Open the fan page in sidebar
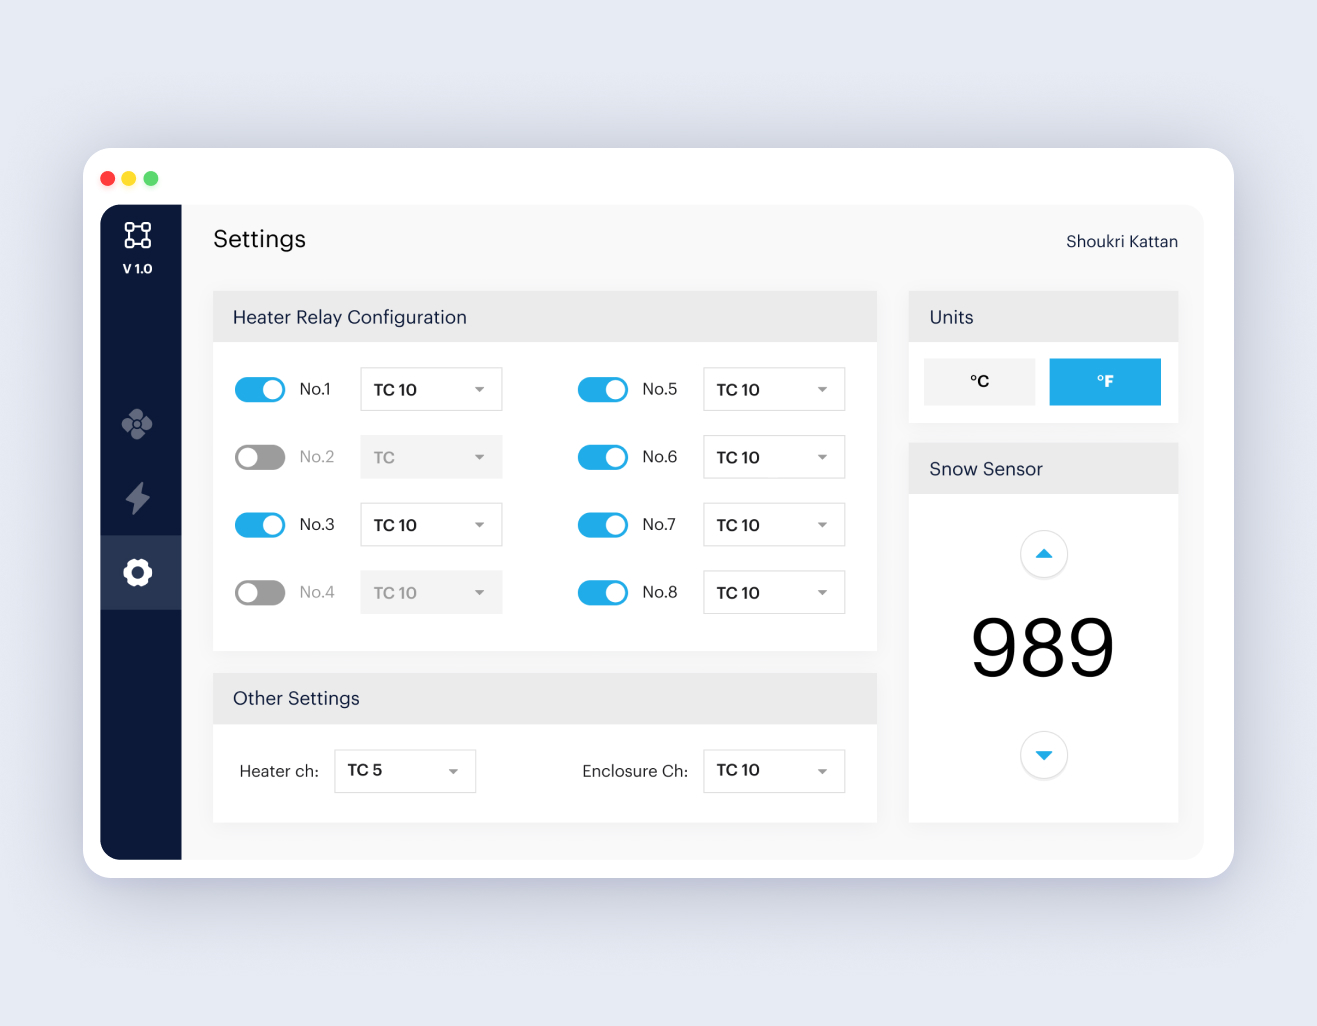 pos(137,424)
